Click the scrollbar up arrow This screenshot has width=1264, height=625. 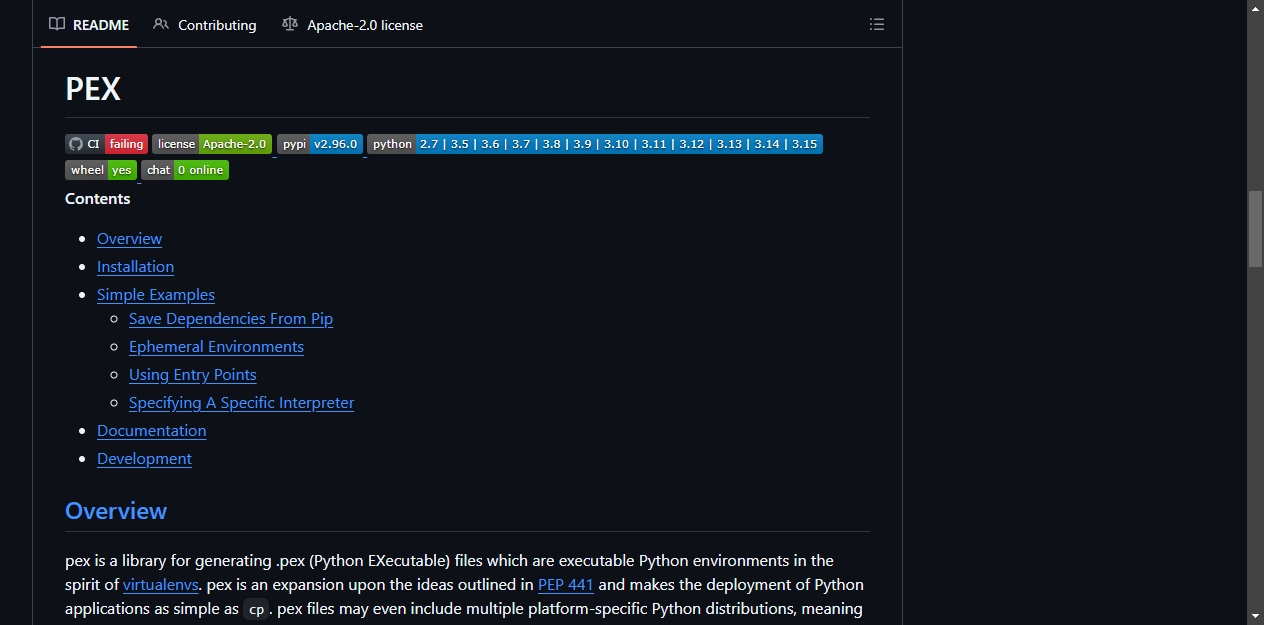[x=1255, y=8]
